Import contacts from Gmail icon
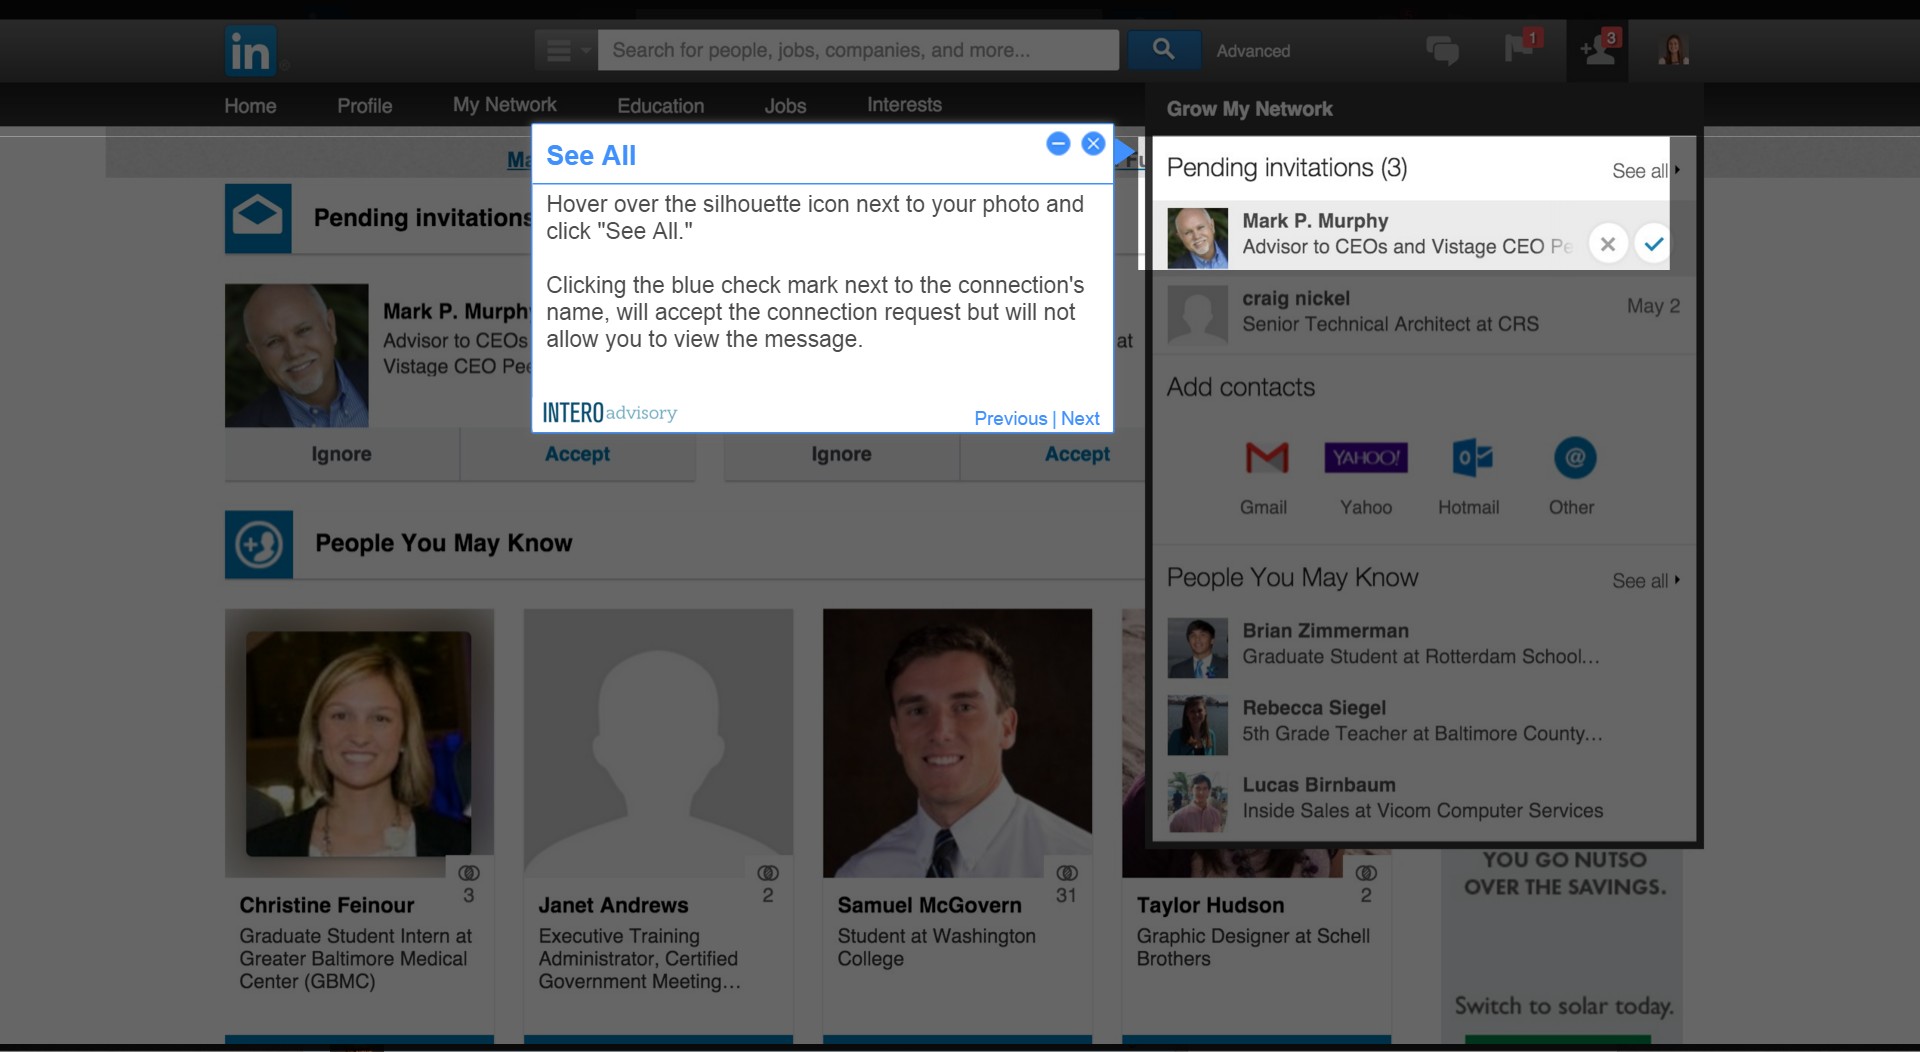 click(x=1266, y=458)
